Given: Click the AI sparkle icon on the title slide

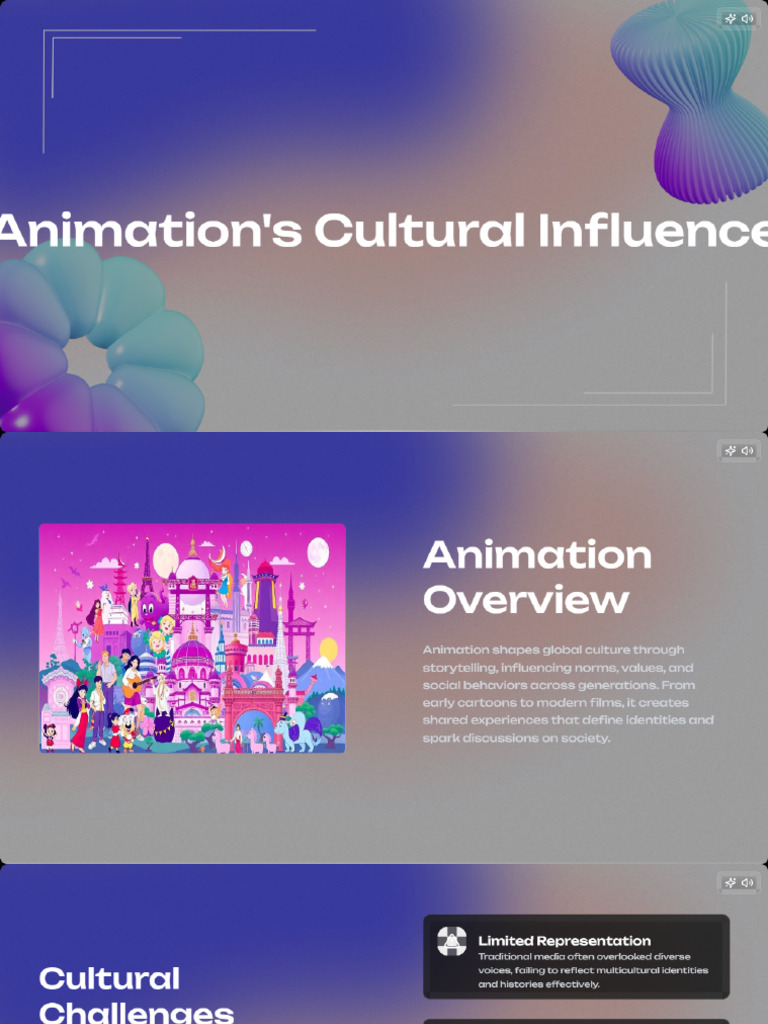Looking at the screenshot, I should tap(731, 19).
